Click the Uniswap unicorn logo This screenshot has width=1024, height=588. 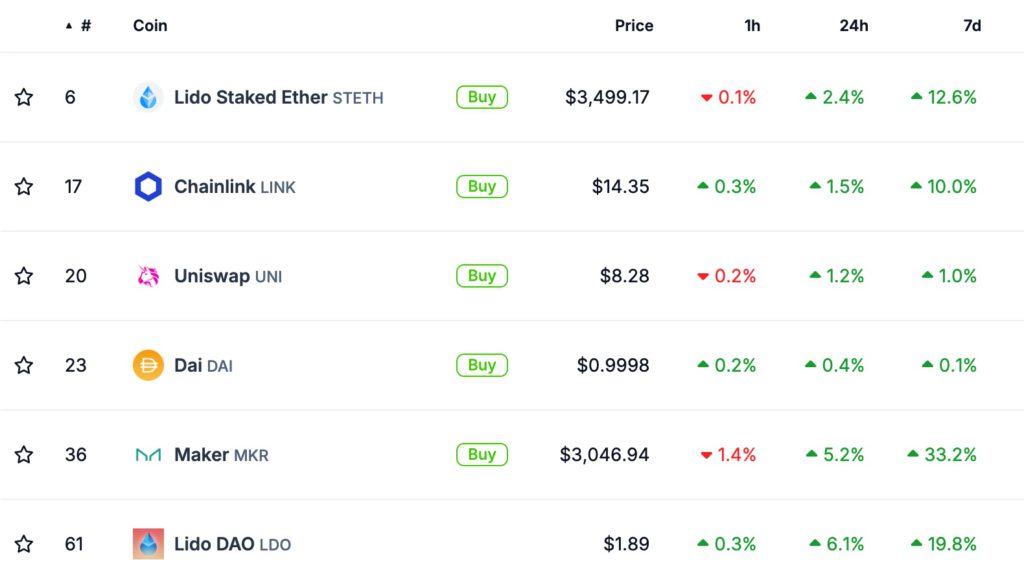[x=148, y=276]
